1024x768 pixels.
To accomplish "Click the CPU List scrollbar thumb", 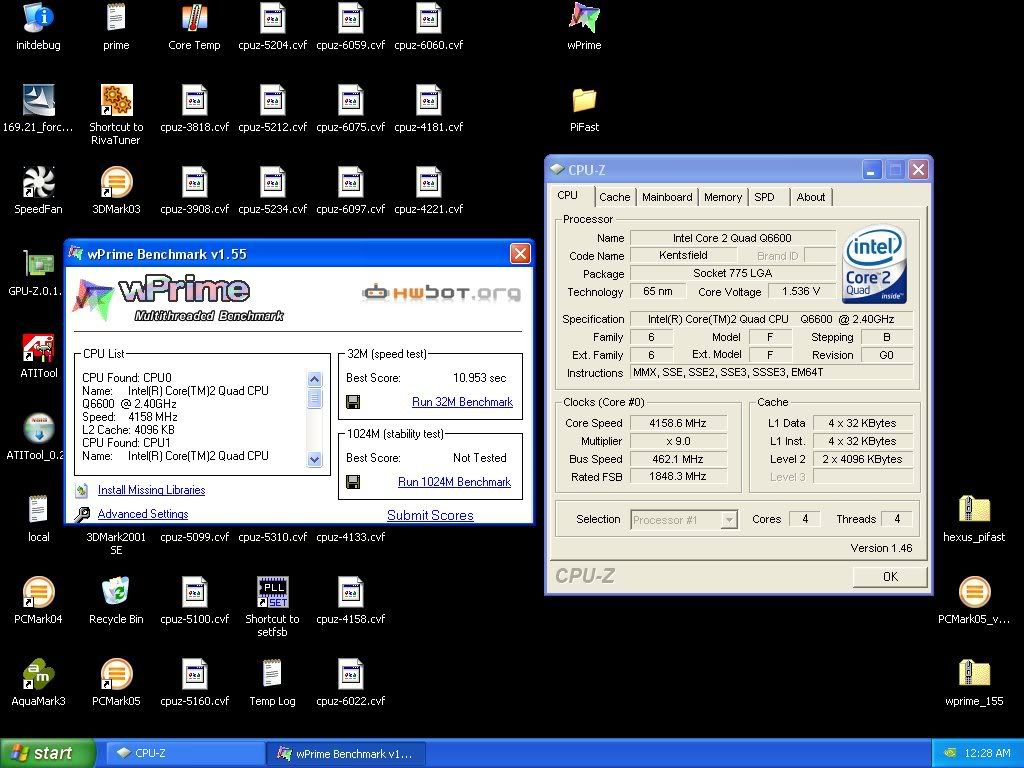I will click(x=315, y=398).
